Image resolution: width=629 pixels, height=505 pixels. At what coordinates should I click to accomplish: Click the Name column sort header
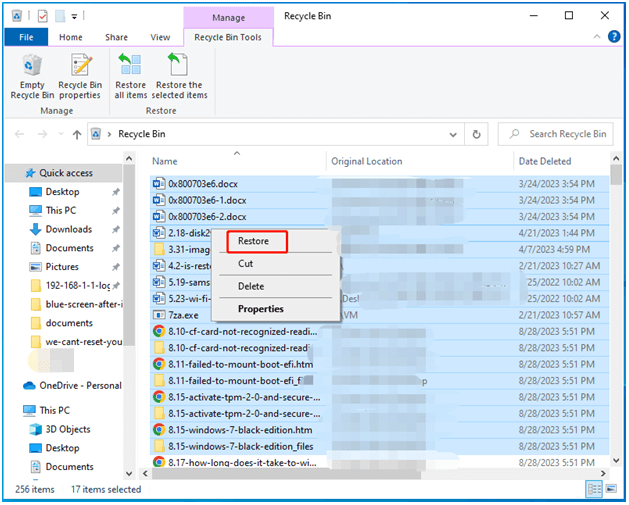[x=164, y=162]
